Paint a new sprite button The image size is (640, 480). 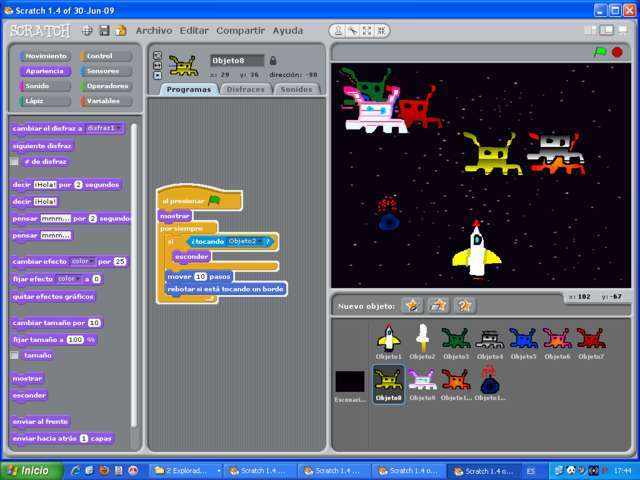click(412, 305)
